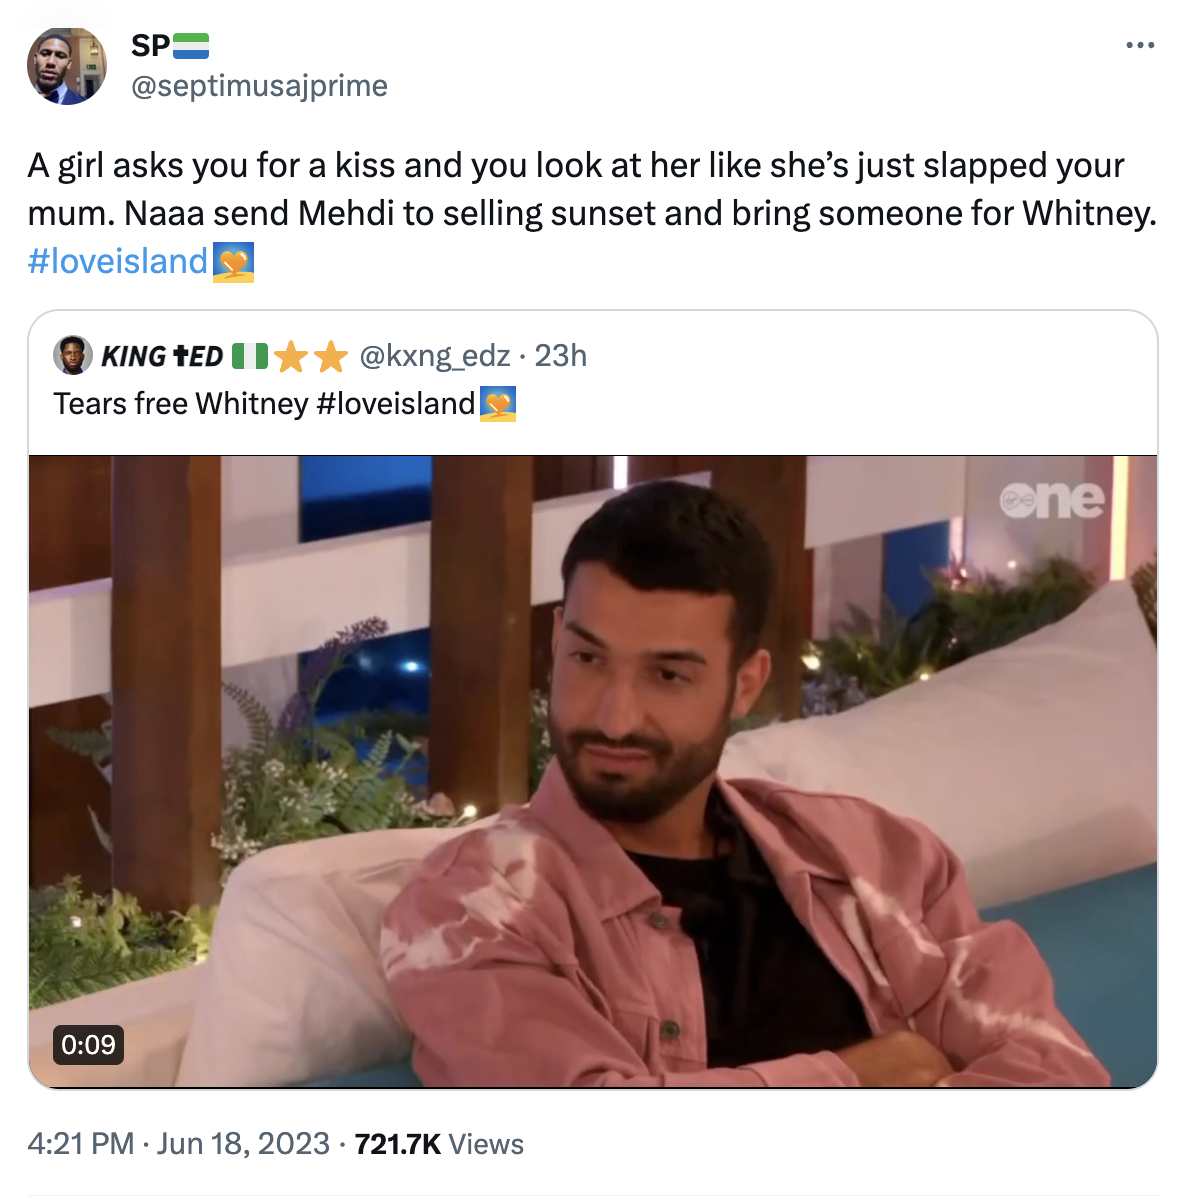
Task: Open the three-dot more options menu
Action: click(1141, 44)
